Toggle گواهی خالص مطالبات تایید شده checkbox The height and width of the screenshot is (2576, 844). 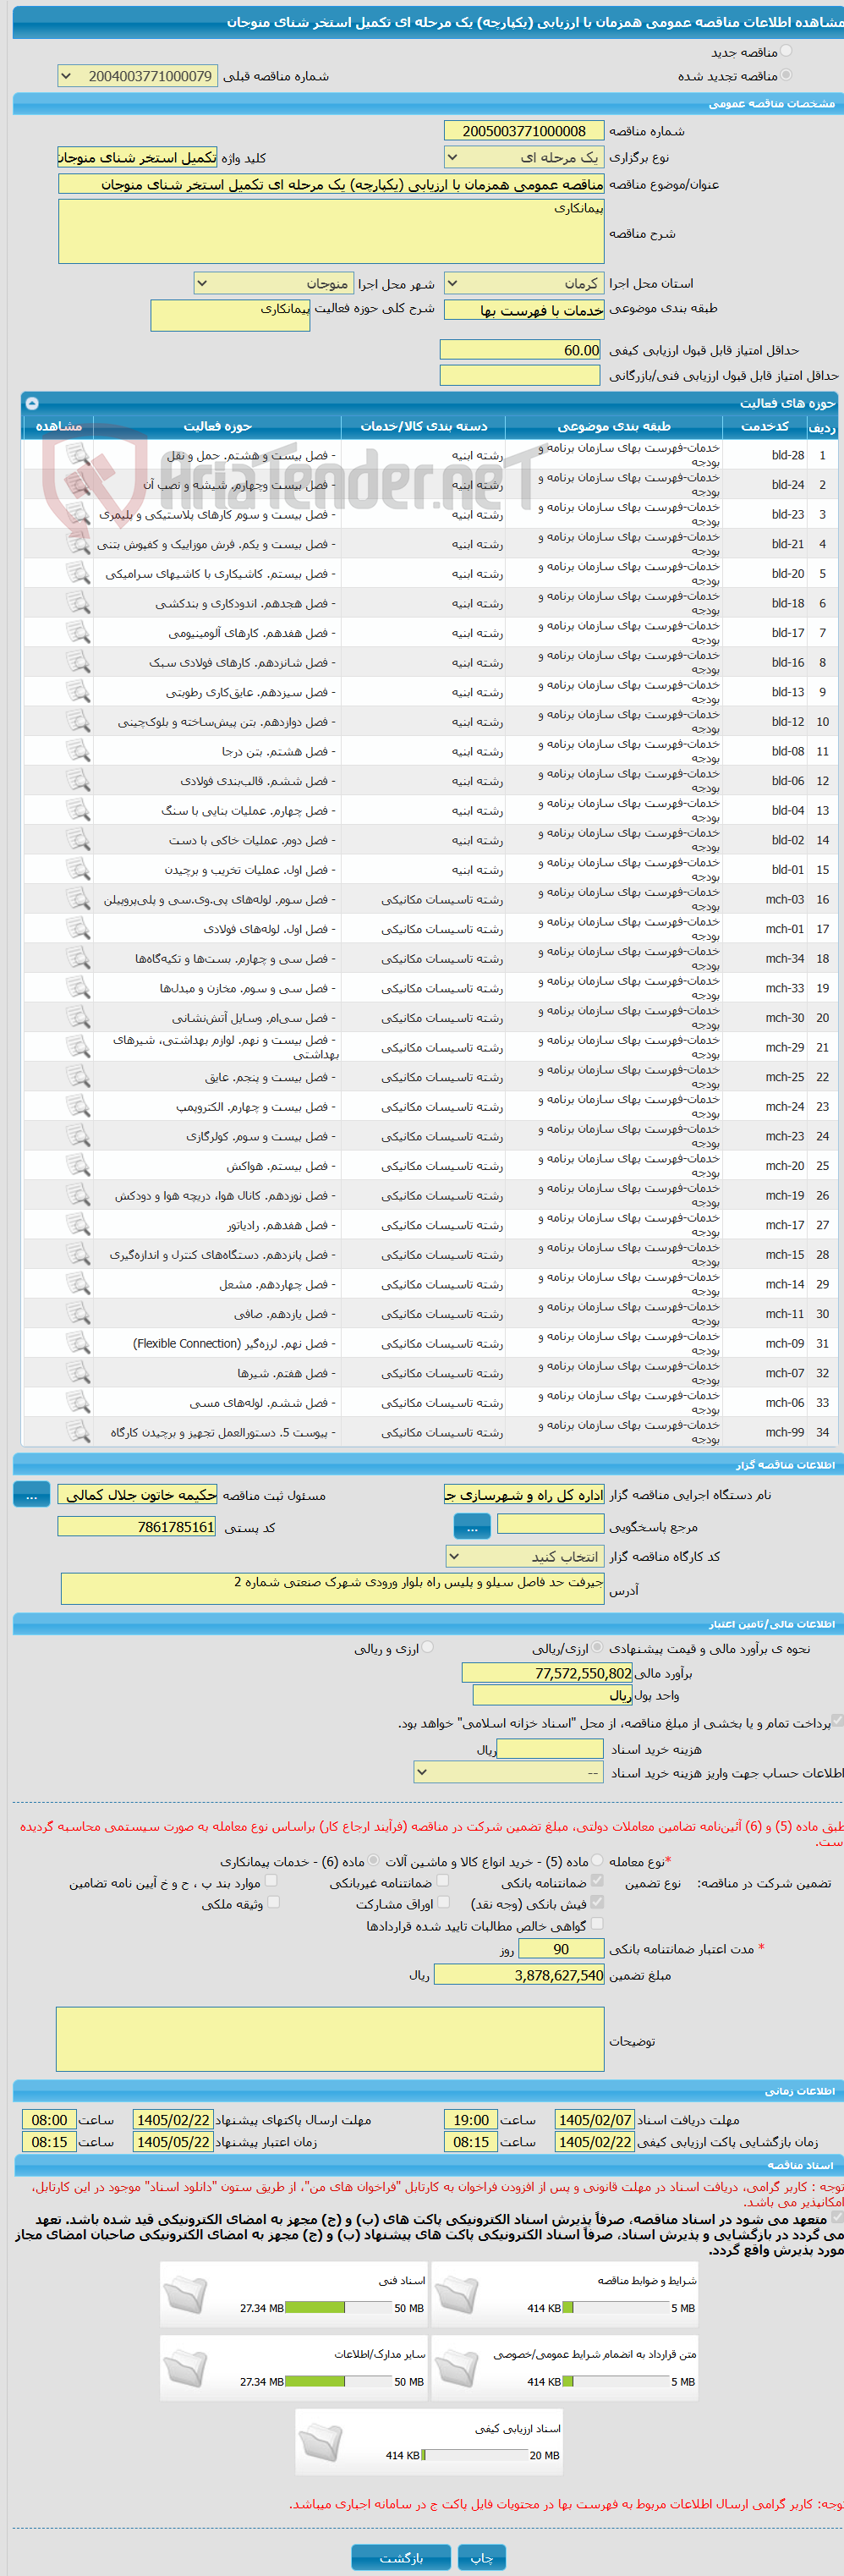point(597,1924)
